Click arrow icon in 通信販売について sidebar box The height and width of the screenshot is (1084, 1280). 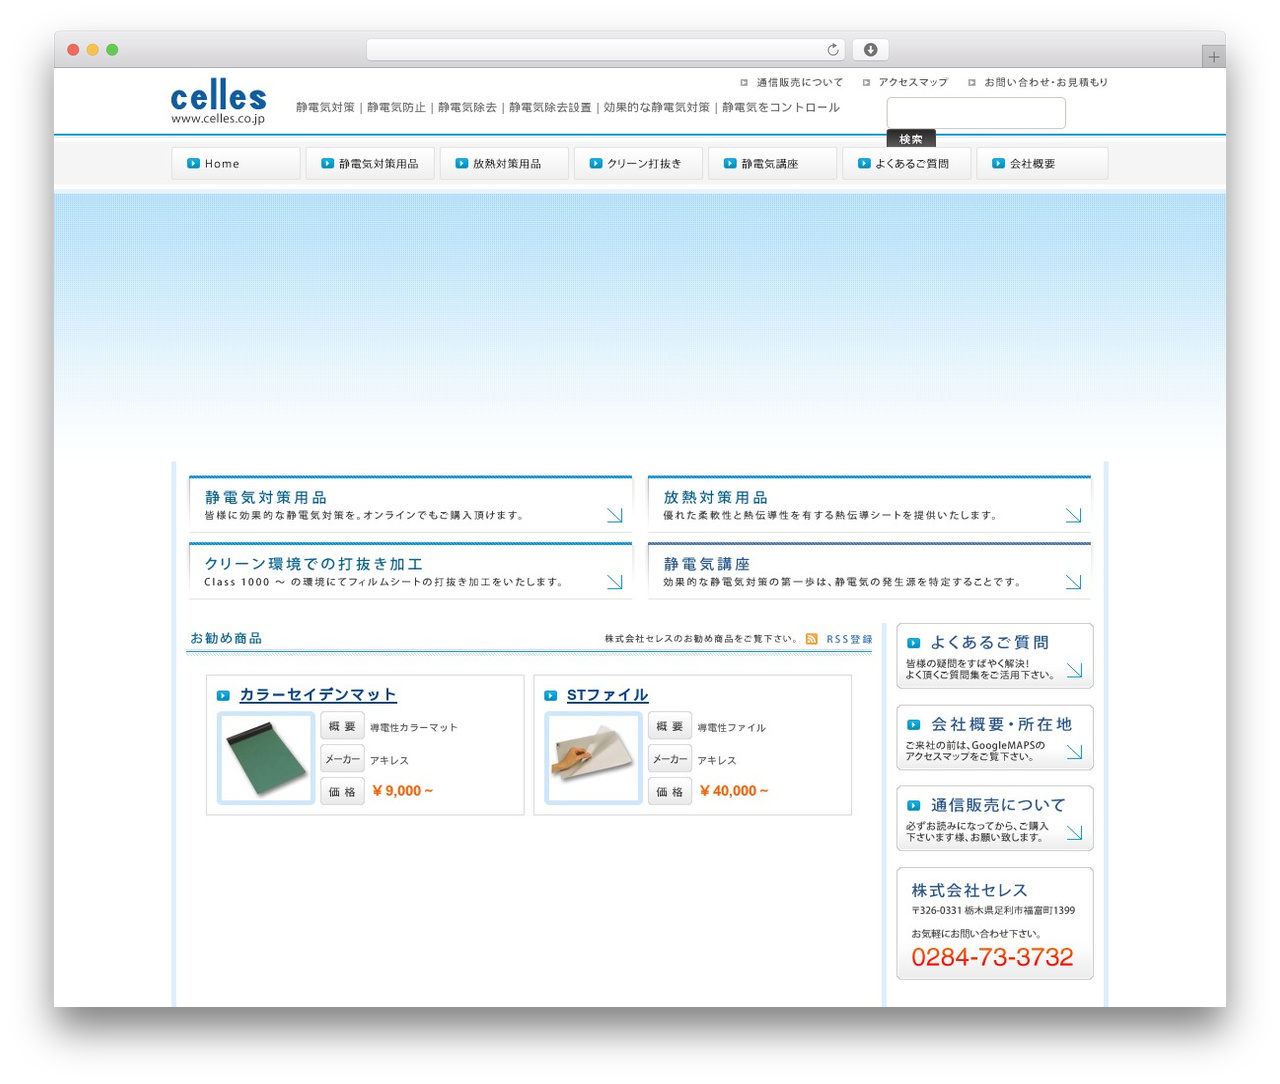(x=1074, y=833)
